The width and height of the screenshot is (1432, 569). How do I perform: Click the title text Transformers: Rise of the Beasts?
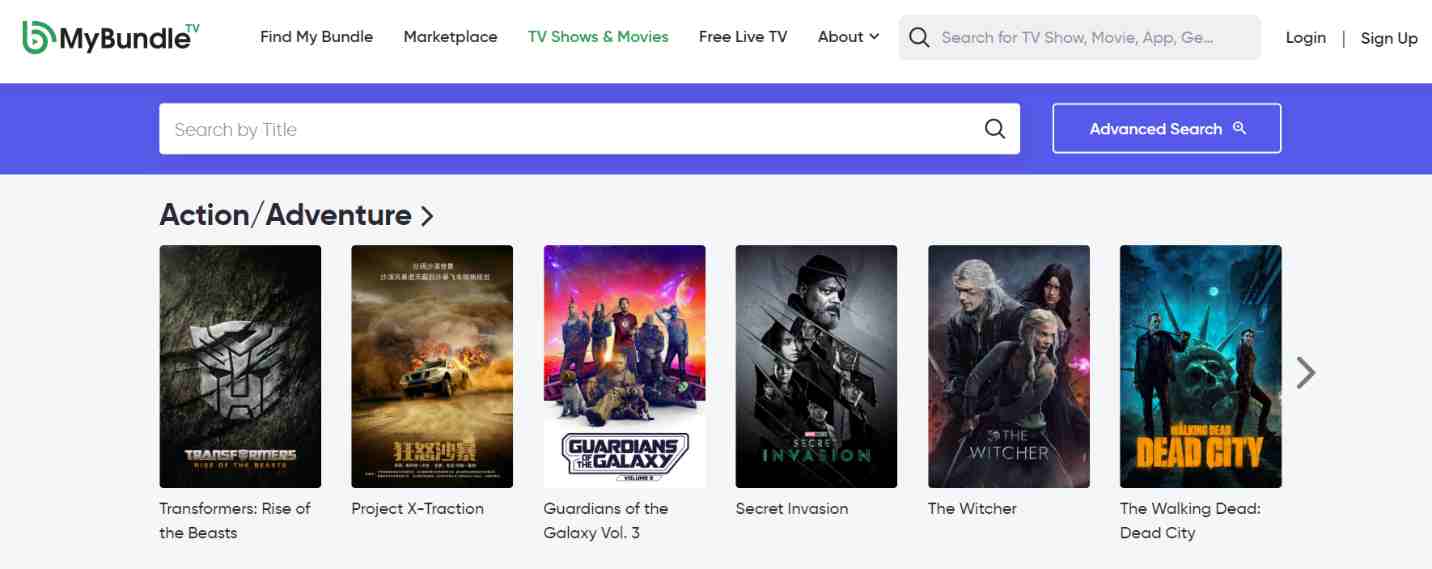coord(235,520)
